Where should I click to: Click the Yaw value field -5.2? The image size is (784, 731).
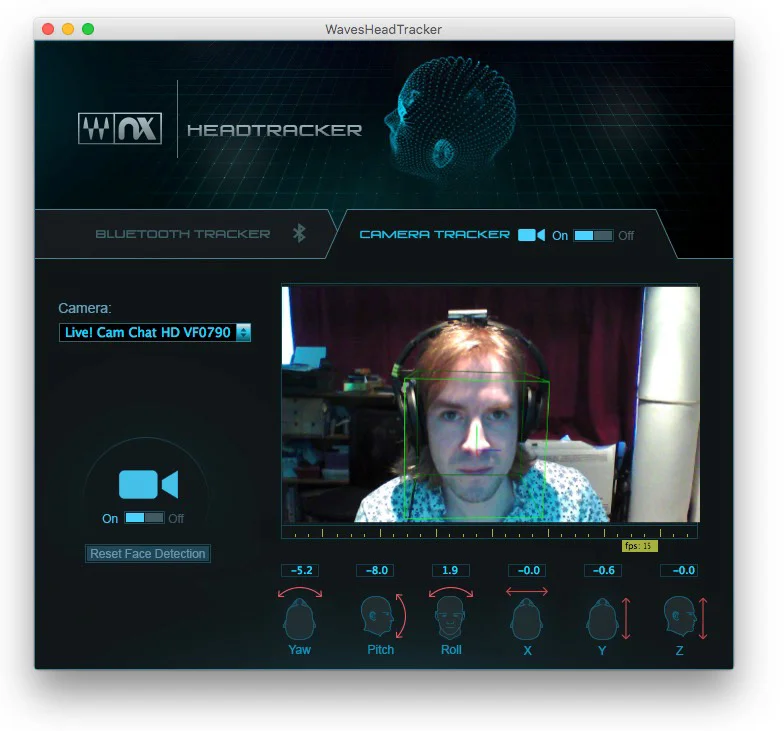tap(300, 570)
